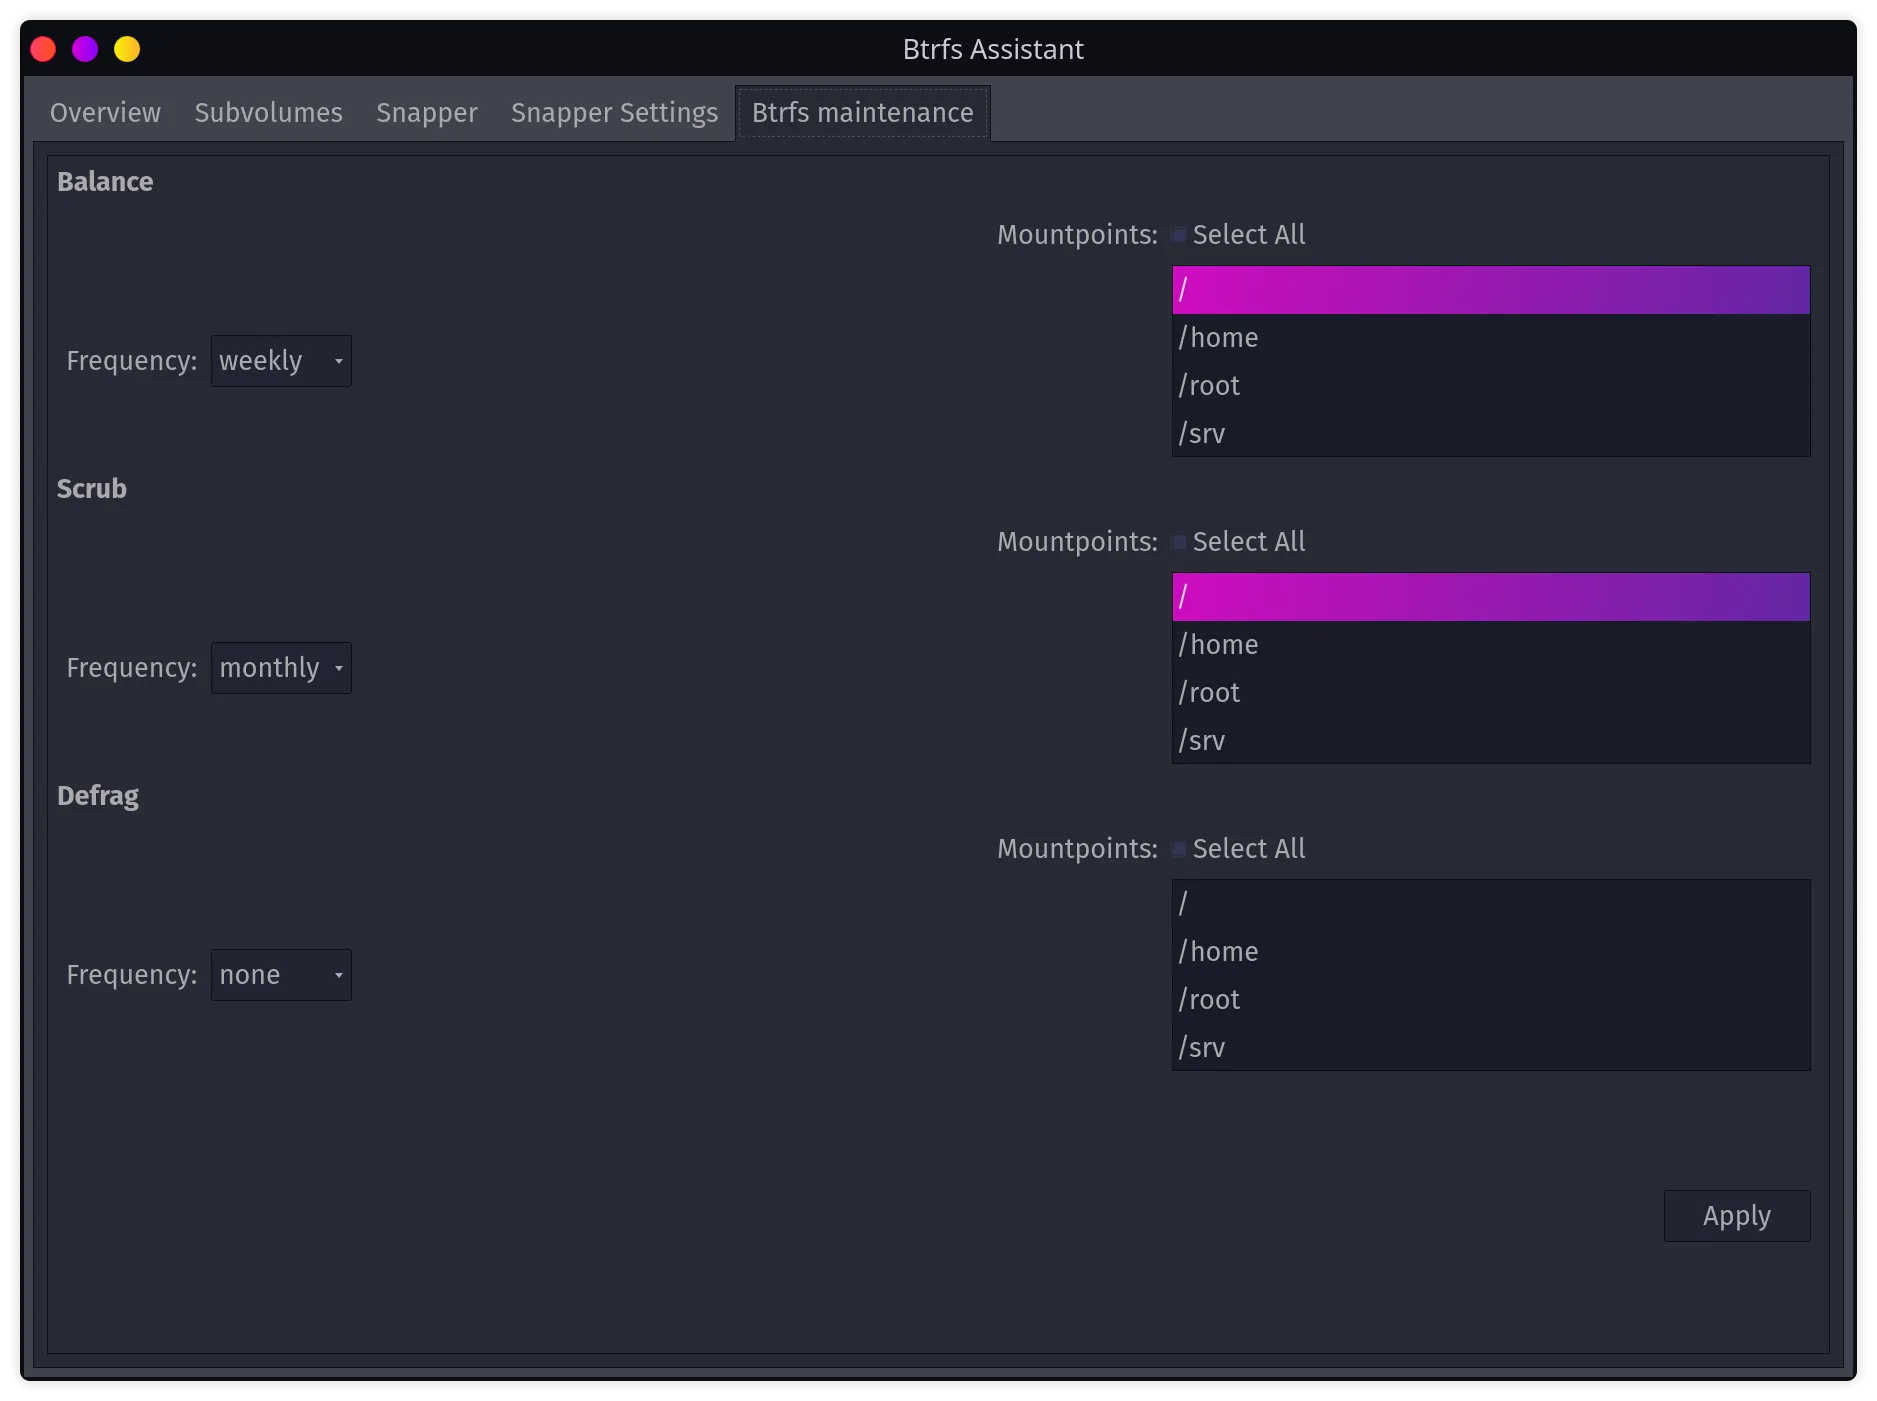This screenshot has height=1401, width=1877.
Task: Select /srv in the Defrag mountpoints list
Action: [x=1491, y=1048]
